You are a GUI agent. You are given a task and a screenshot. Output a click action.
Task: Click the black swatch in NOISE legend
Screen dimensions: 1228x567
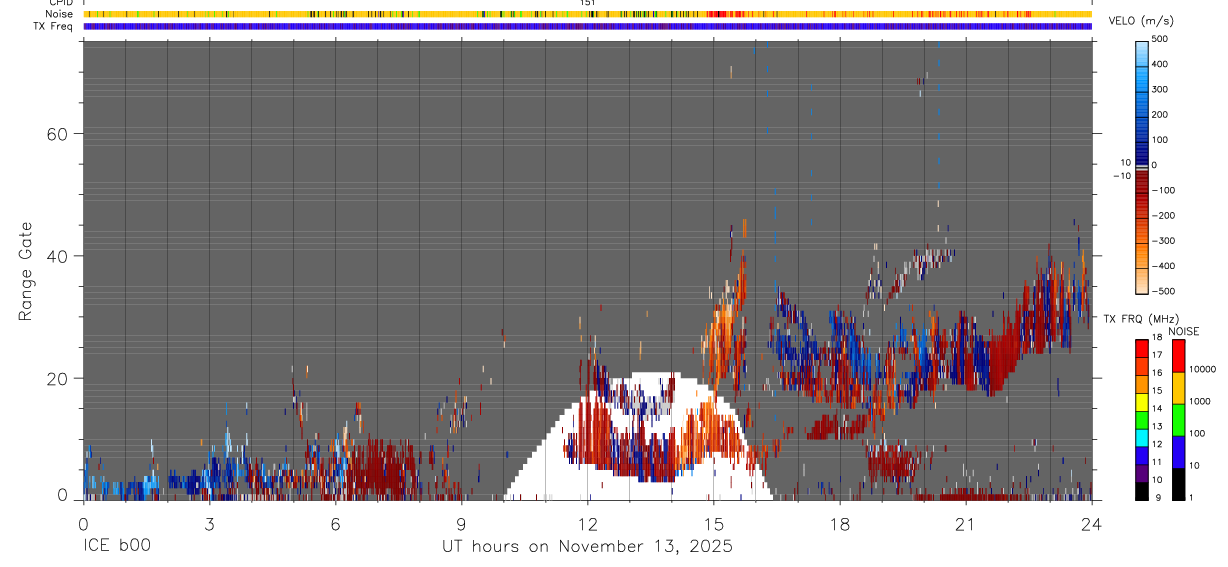tap(1177, 484)
